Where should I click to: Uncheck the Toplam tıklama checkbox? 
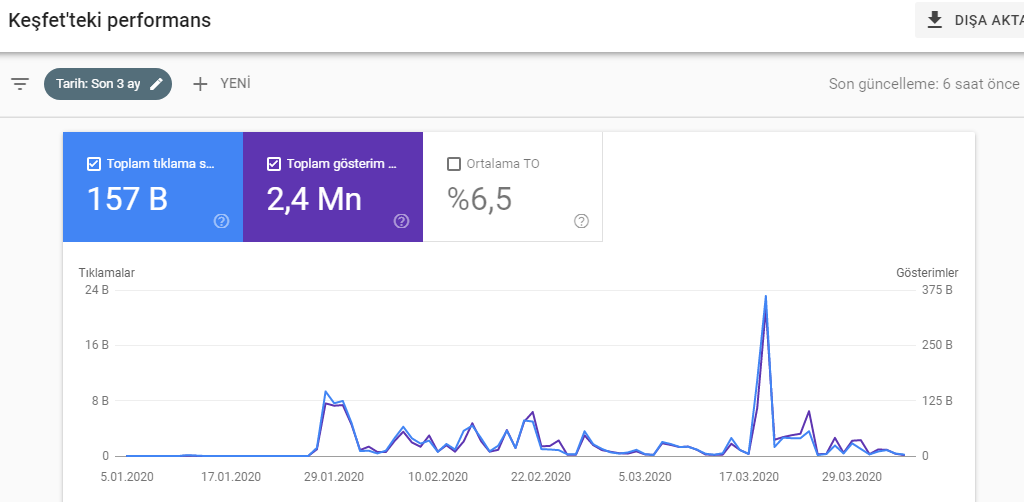click(94, 164)
